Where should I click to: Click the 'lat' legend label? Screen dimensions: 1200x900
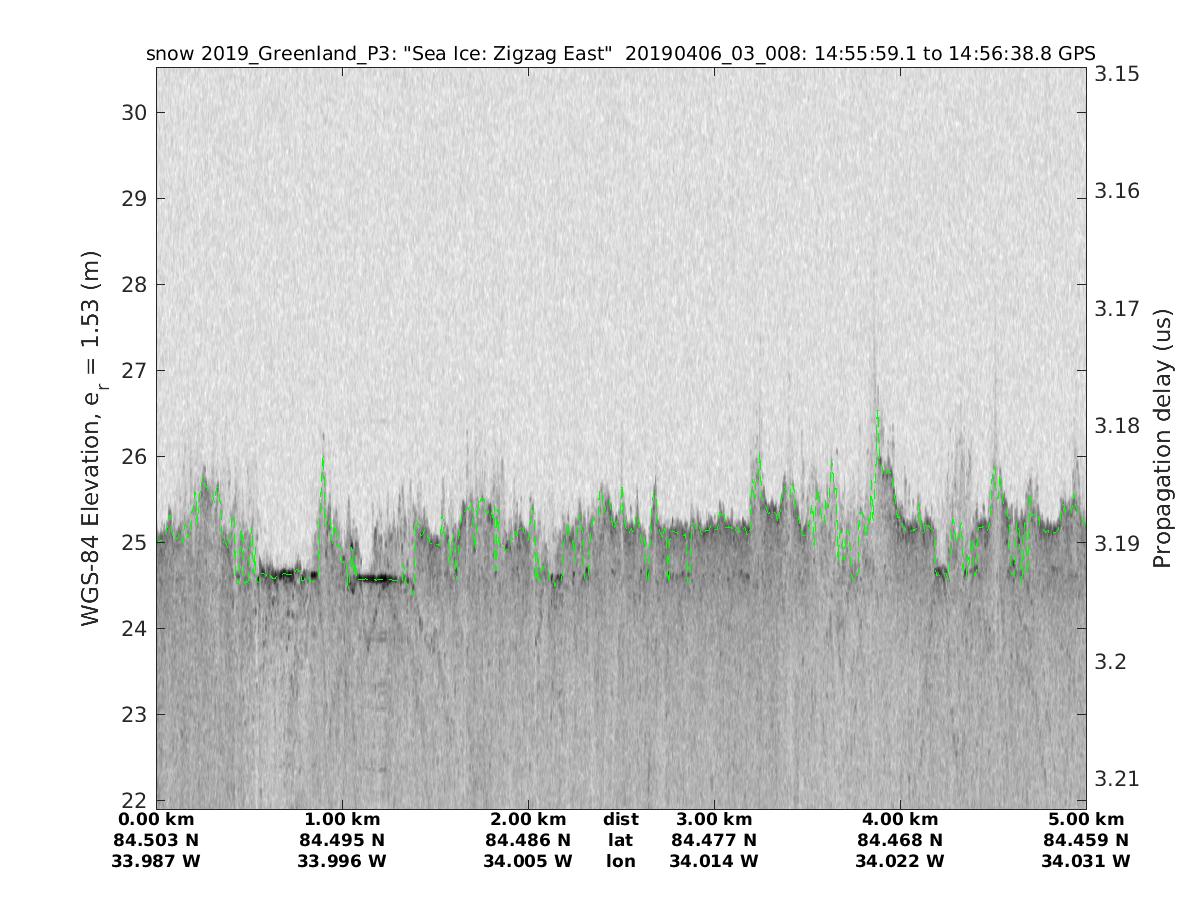[x=620, y=840]
